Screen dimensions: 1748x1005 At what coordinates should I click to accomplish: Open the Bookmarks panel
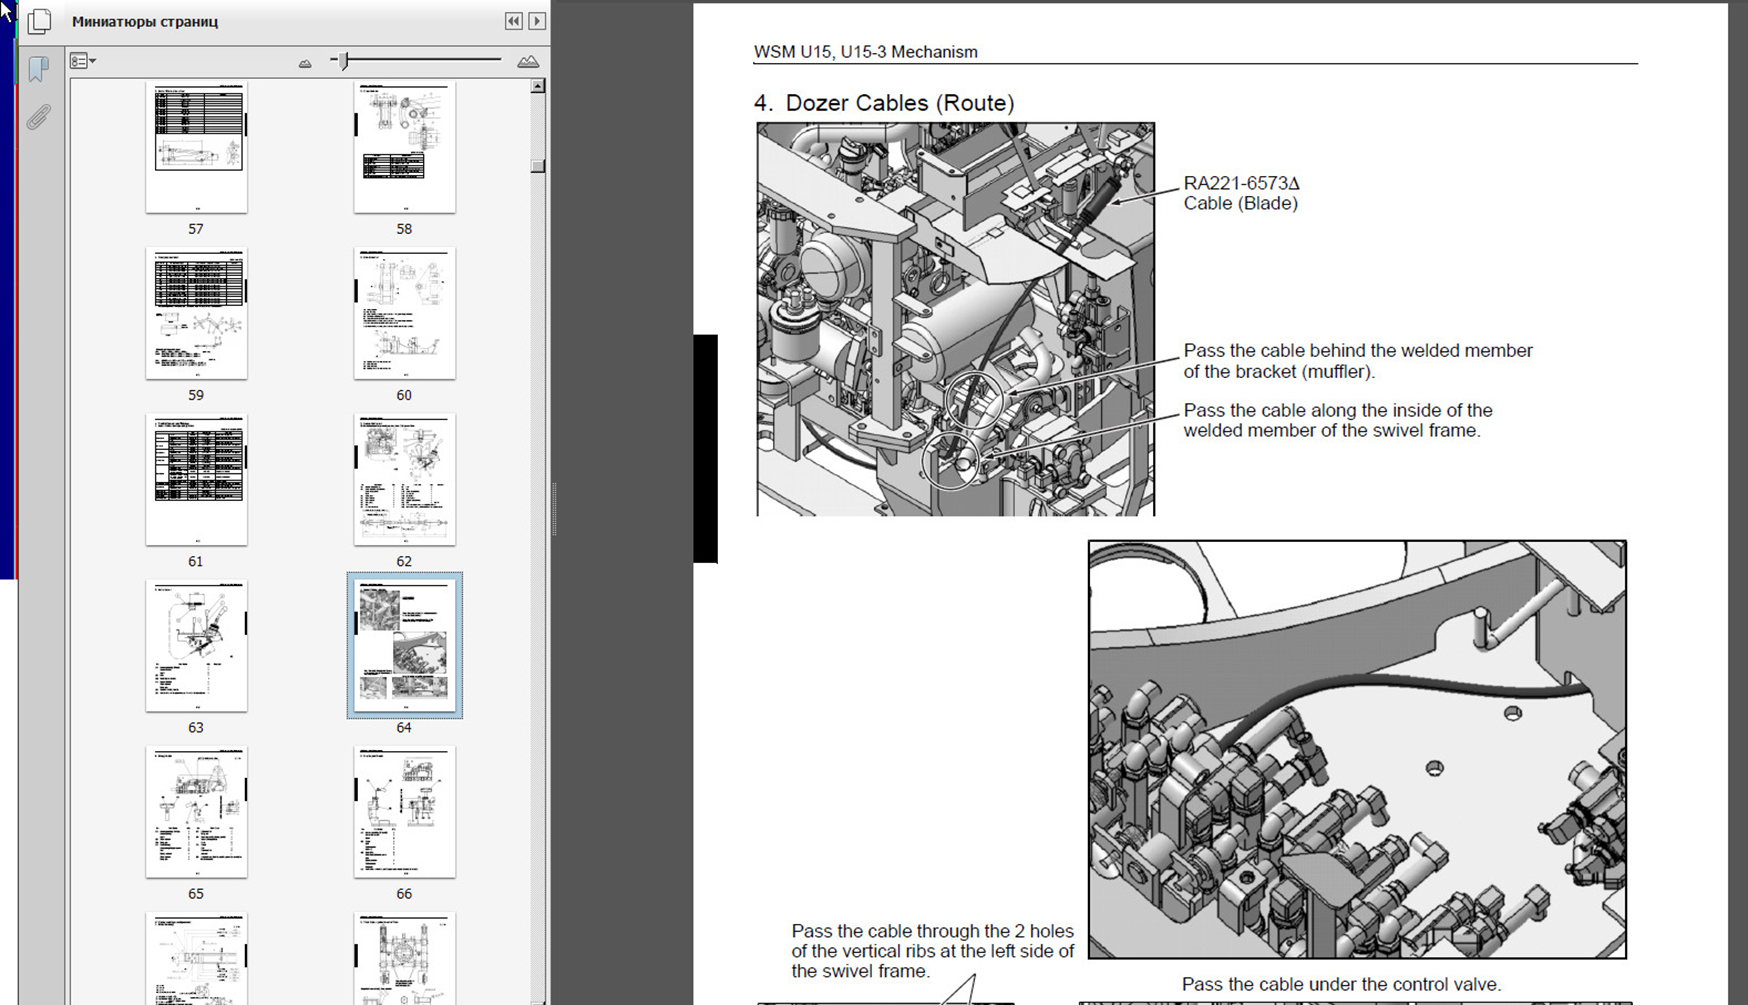tap(38, 68)
